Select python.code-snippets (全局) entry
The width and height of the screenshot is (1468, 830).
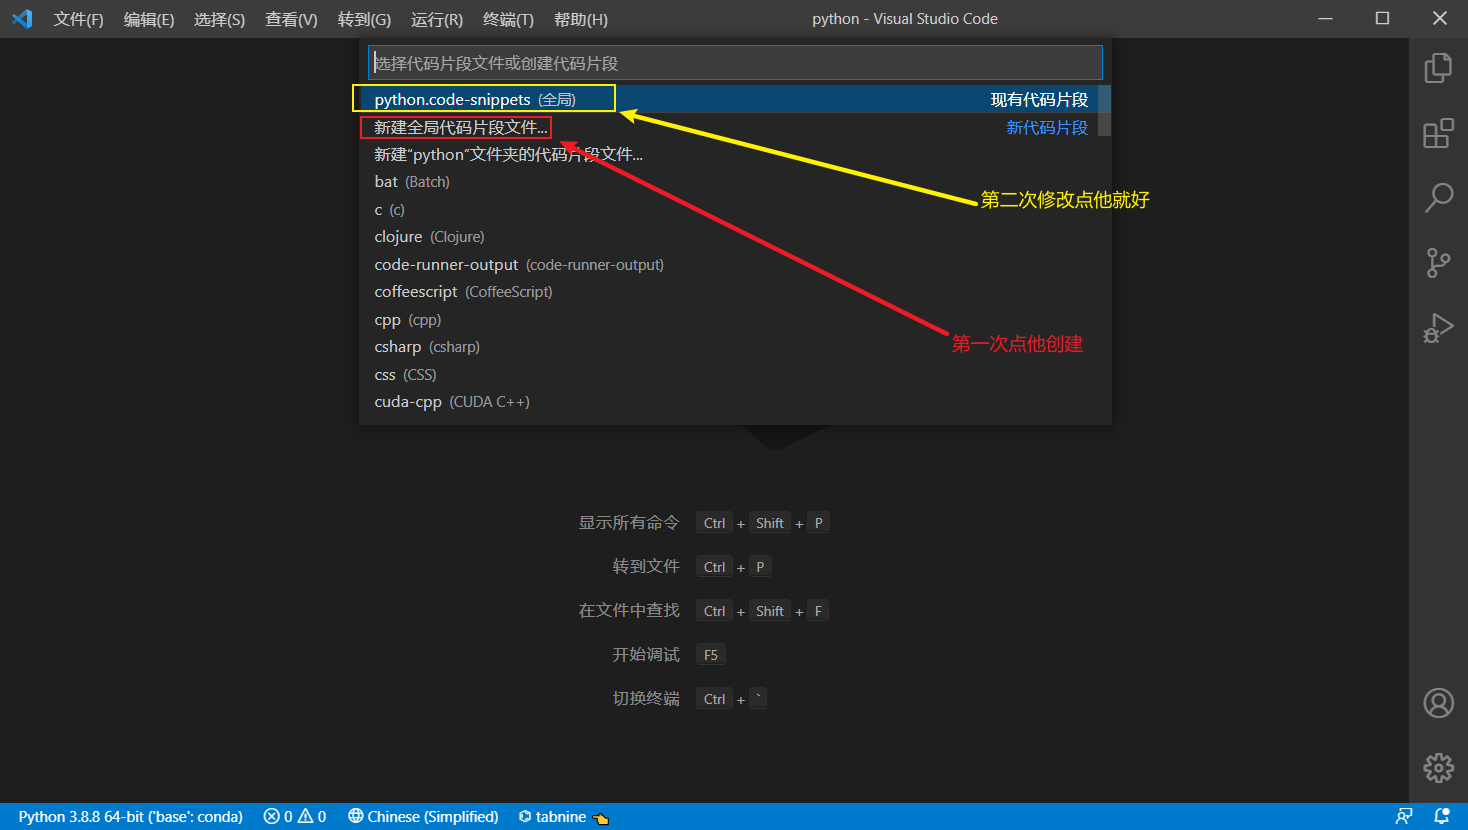[x=728, y=99]
